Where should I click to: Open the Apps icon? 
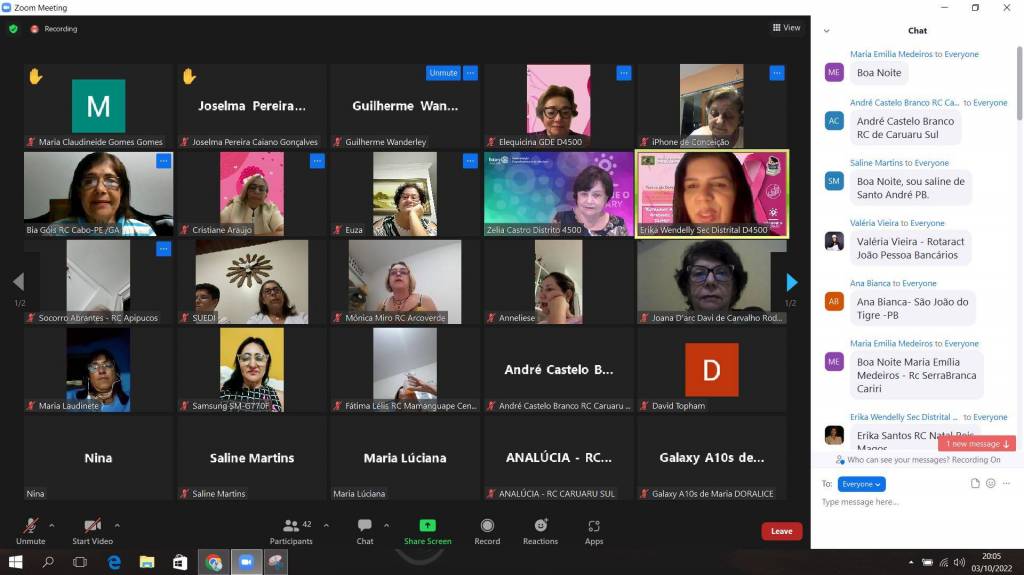click(594, 526)
